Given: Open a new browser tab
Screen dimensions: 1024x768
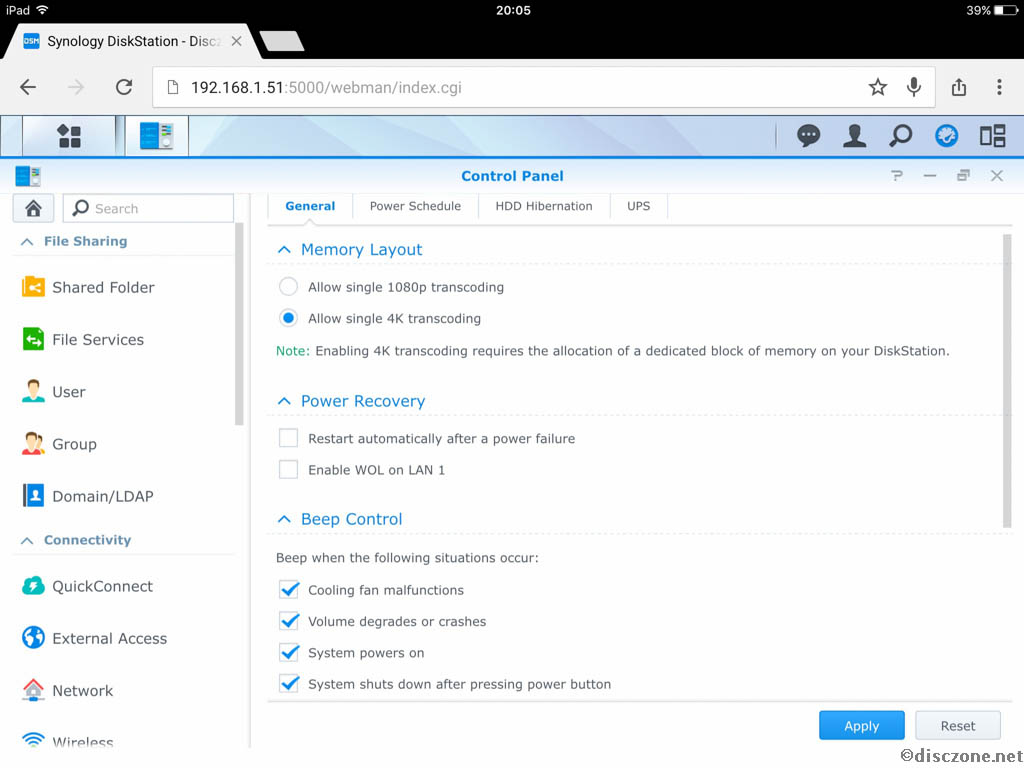Looking at the screenshot, I should point(281,41).
